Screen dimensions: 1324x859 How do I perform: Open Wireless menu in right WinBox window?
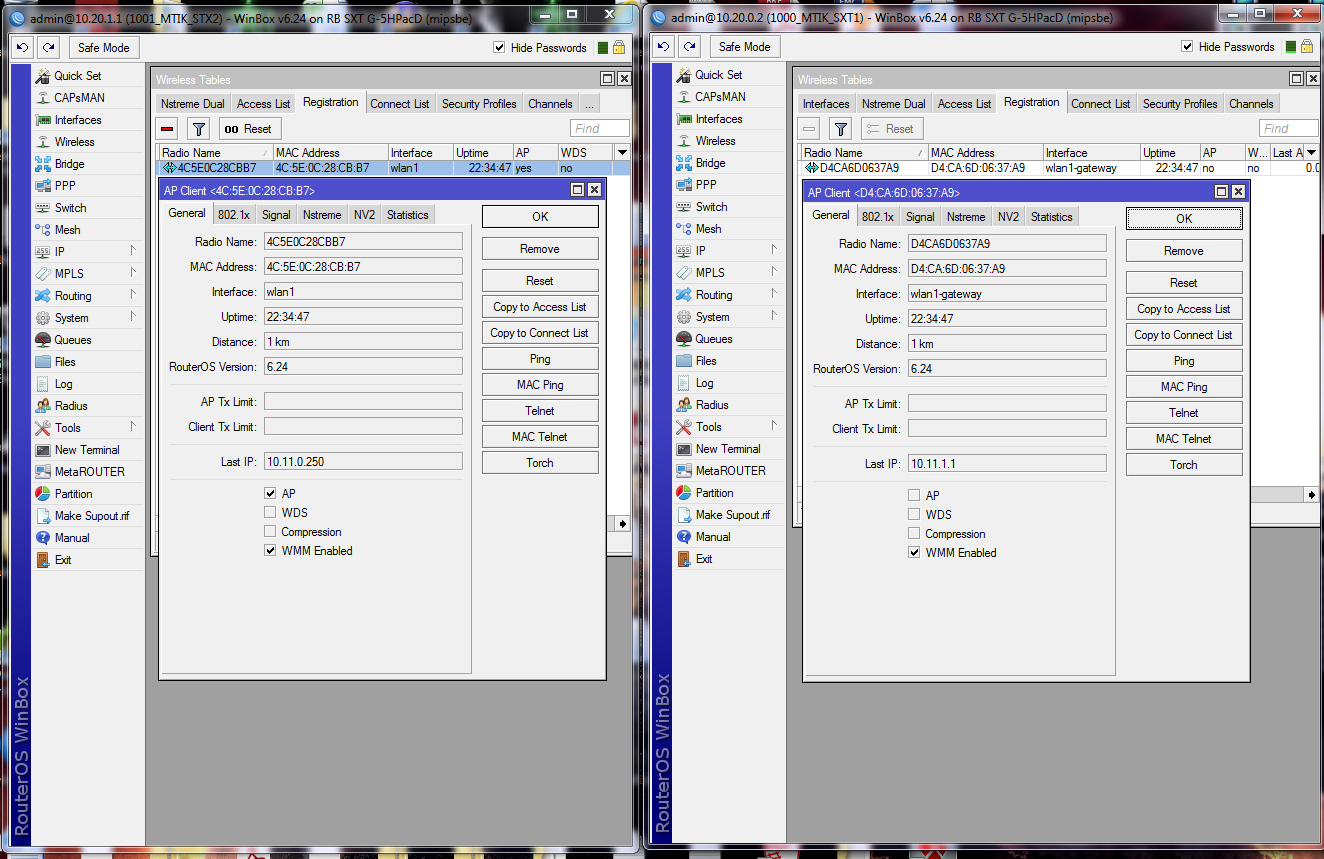pyautogui.click(x=715, y=141)
